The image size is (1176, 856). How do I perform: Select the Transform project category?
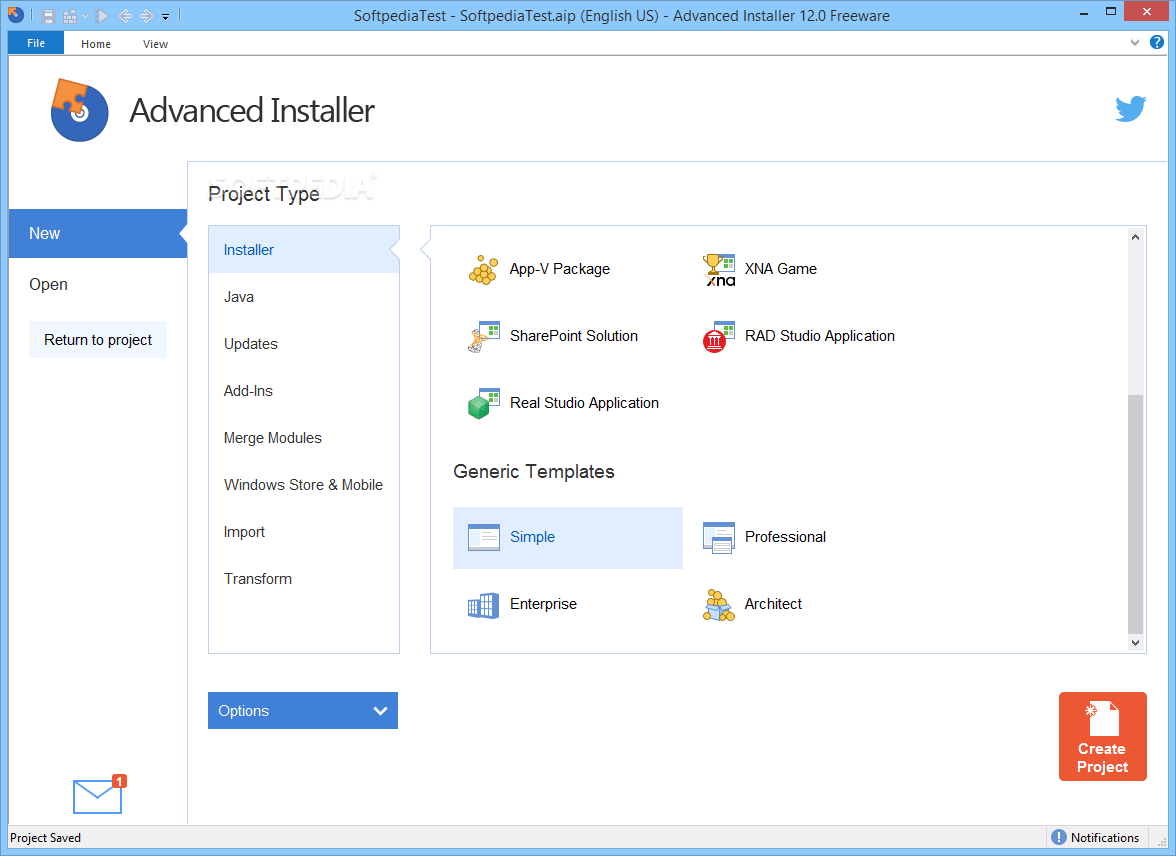coord(304,579)
